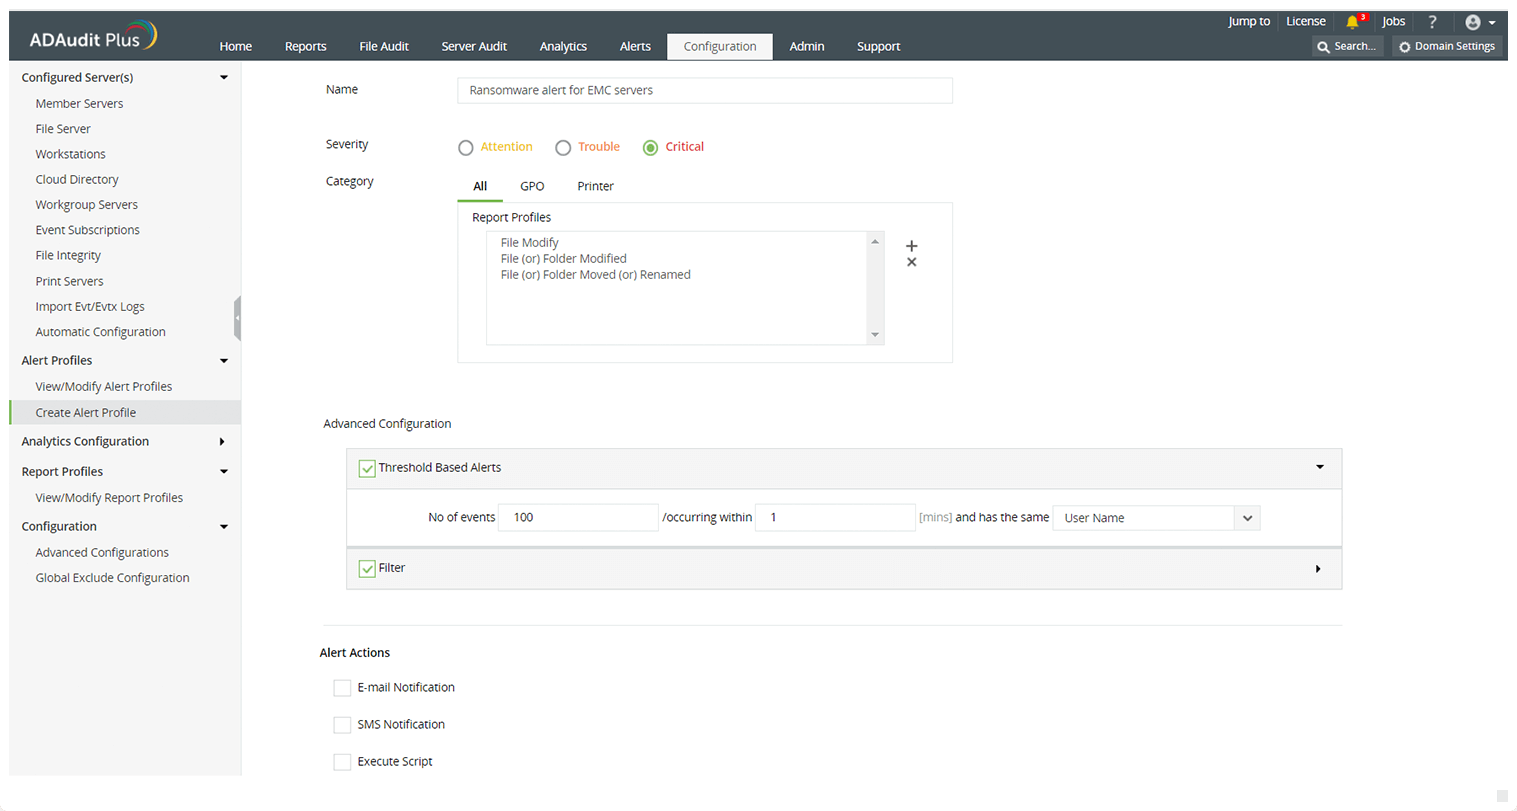This screenshot has height=811, width=1517.
Task: Click the Report Profiles list scroll up arrow
Action: click(875, 242)
